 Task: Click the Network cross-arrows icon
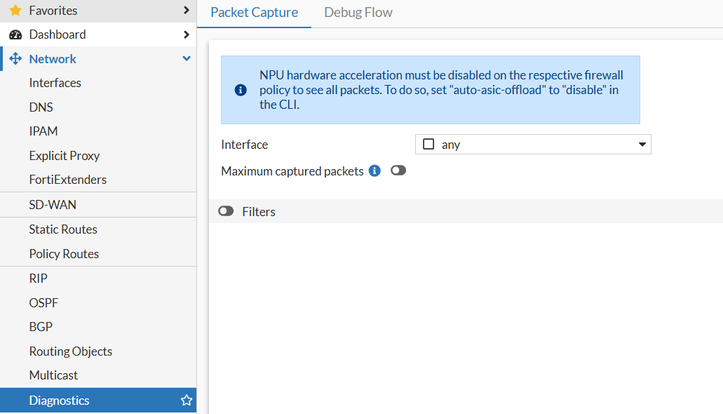pyautogui.click(x=15, y=59)
